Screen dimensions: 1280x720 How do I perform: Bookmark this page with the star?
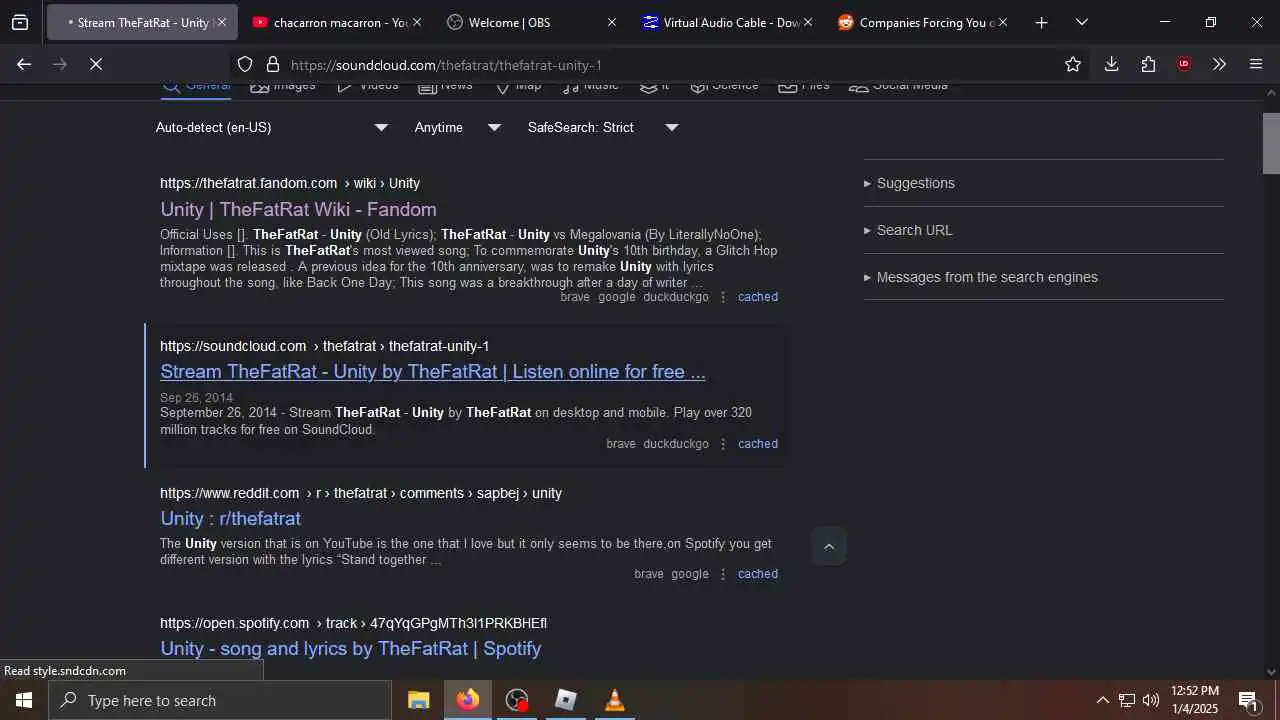pos(1073,64)
